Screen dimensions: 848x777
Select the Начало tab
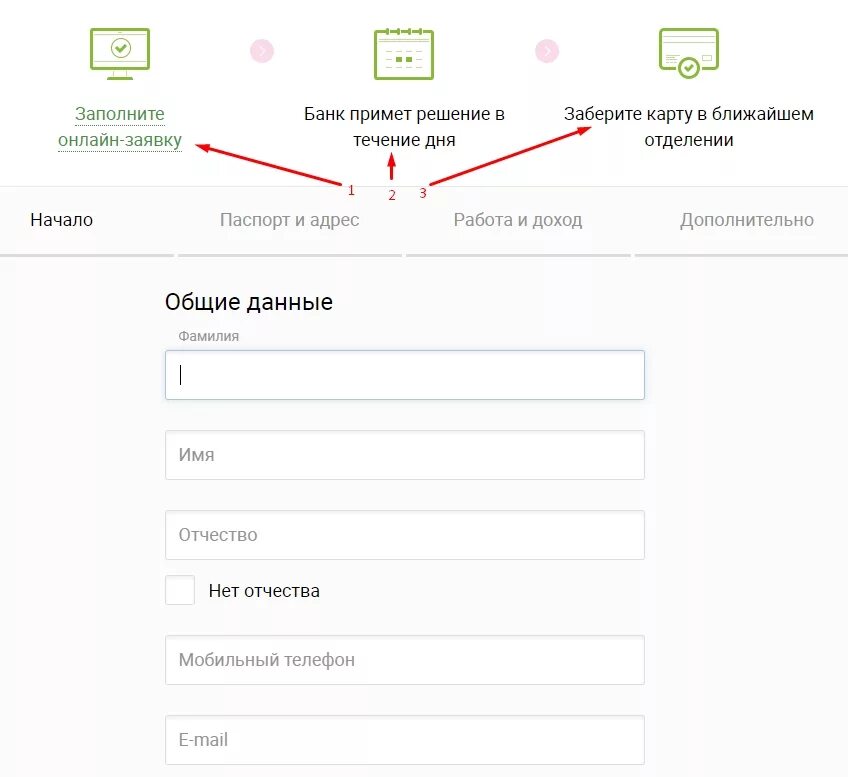coord(62,220)
